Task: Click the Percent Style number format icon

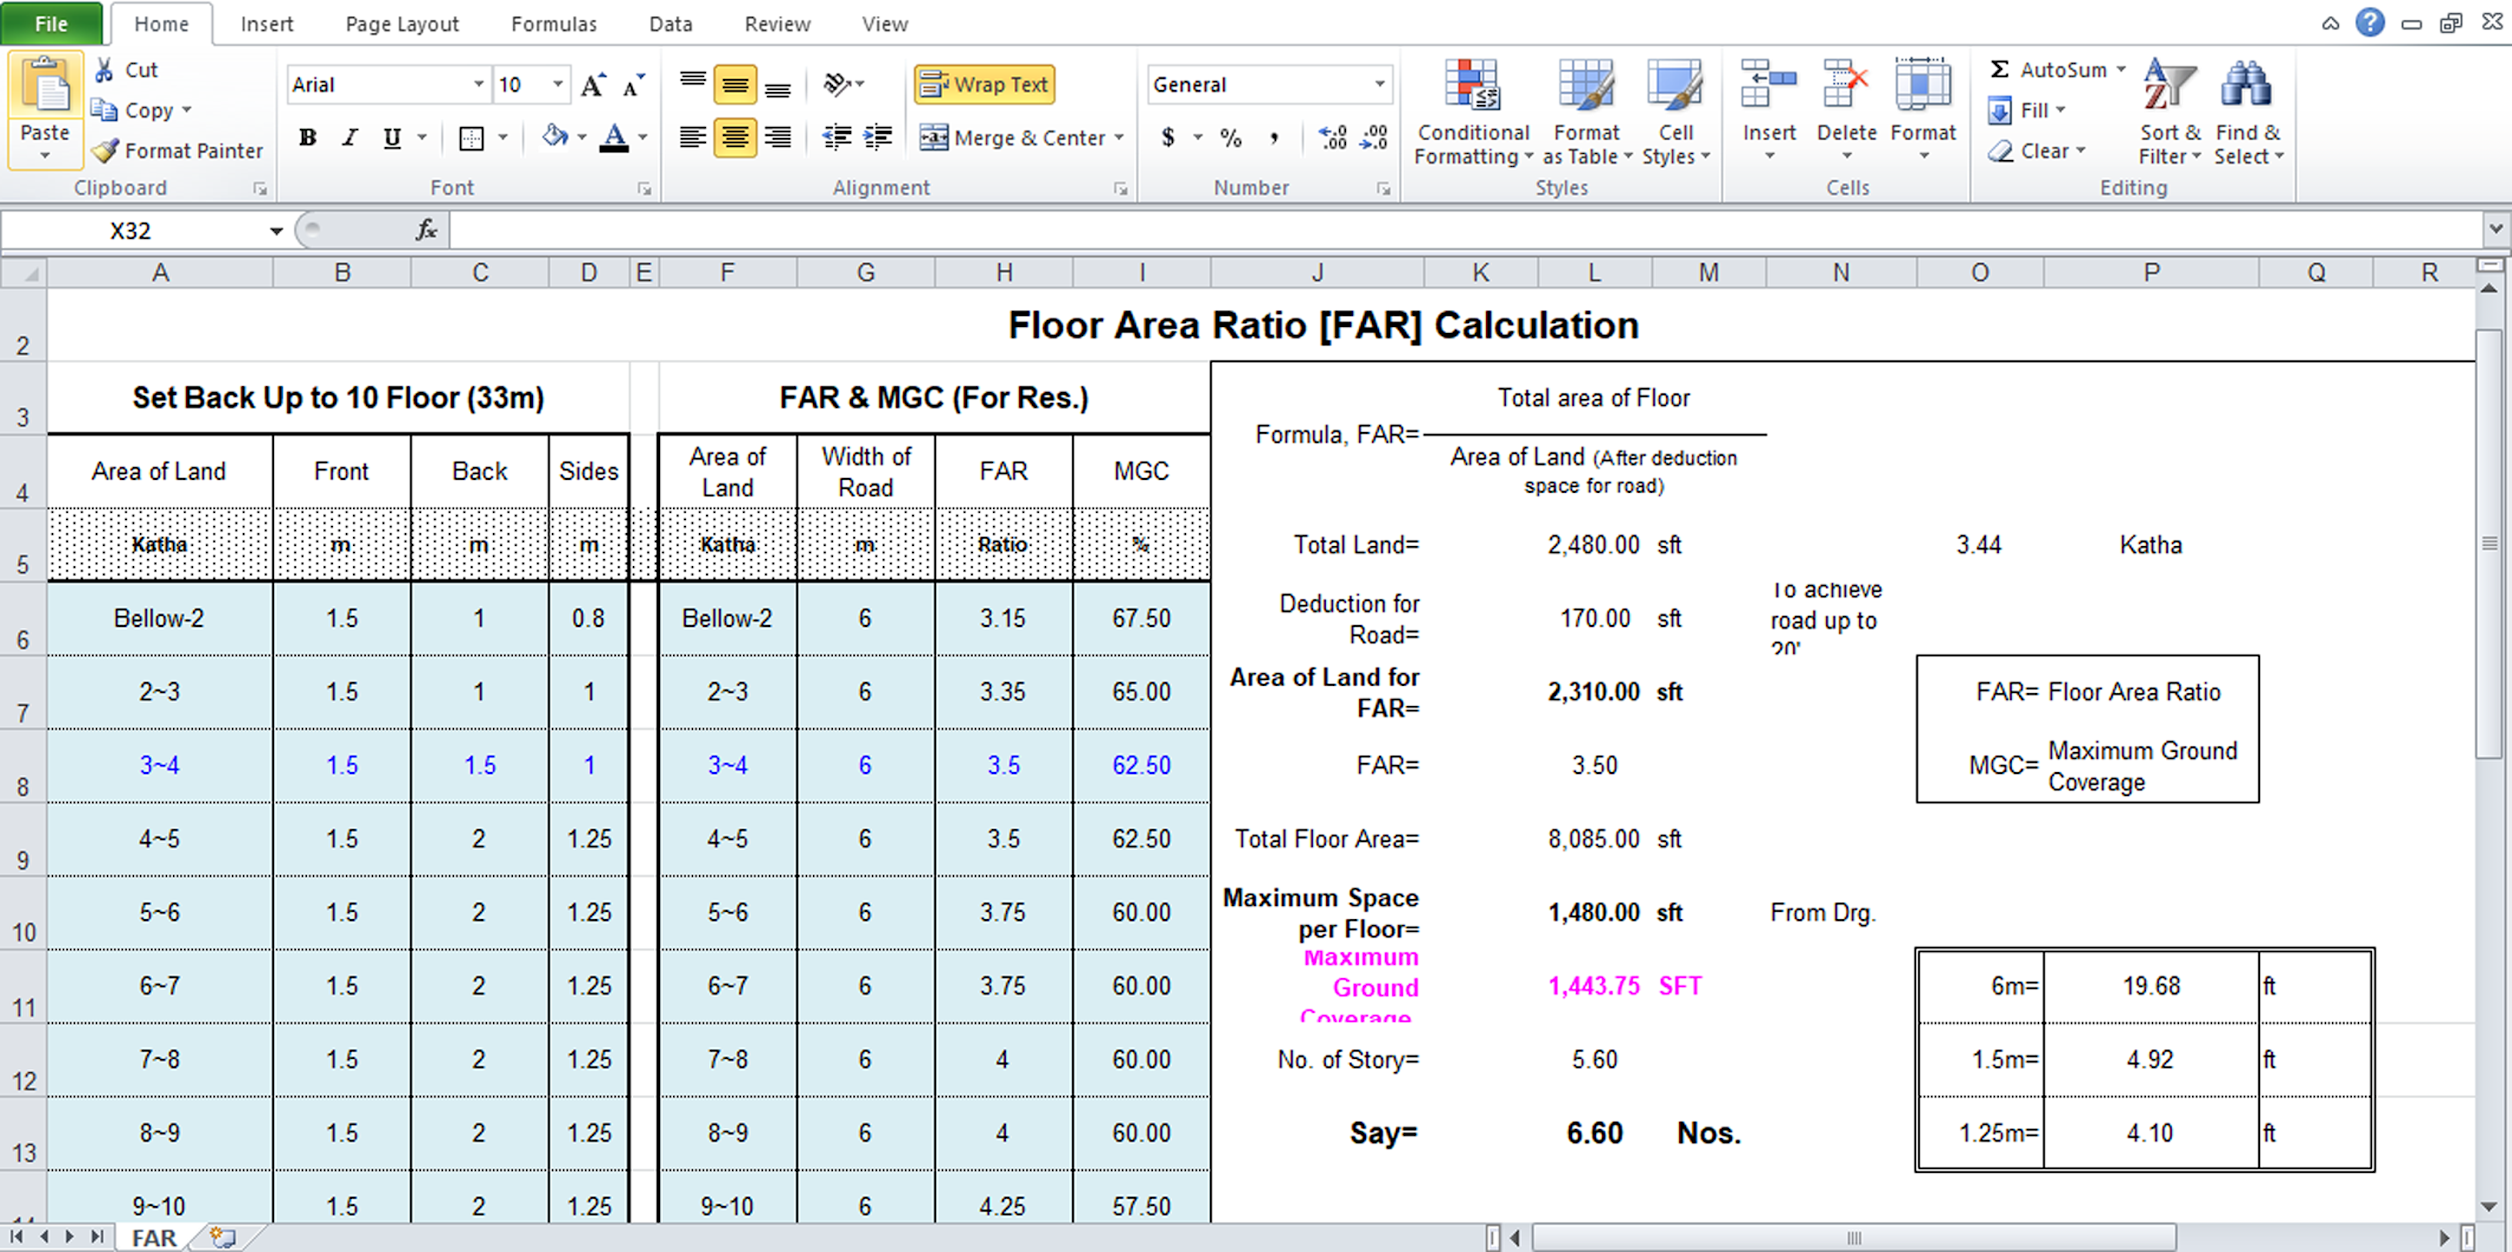Action: pos(1231,138)
